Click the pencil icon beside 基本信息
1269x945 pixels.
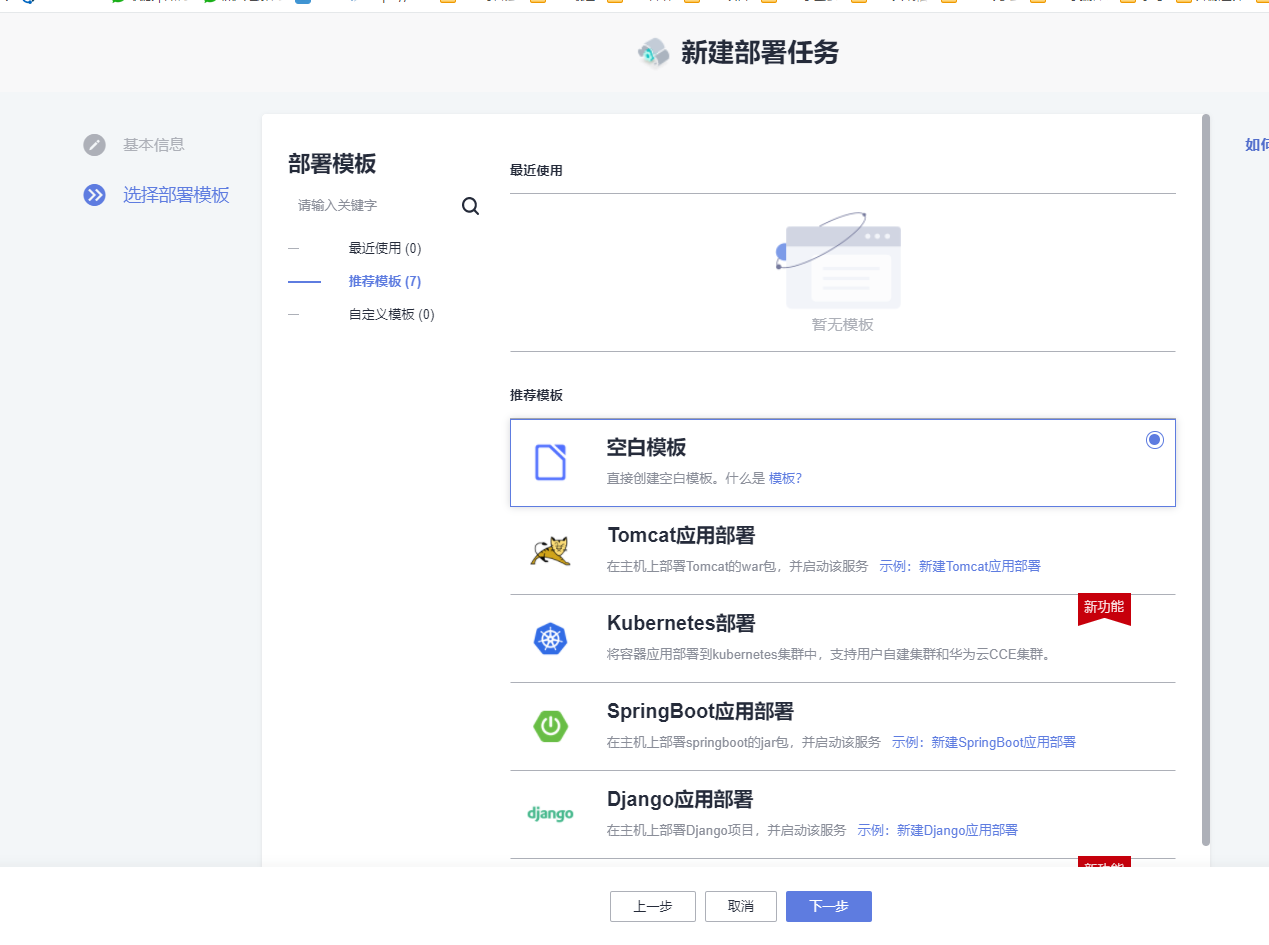point(94,145)
